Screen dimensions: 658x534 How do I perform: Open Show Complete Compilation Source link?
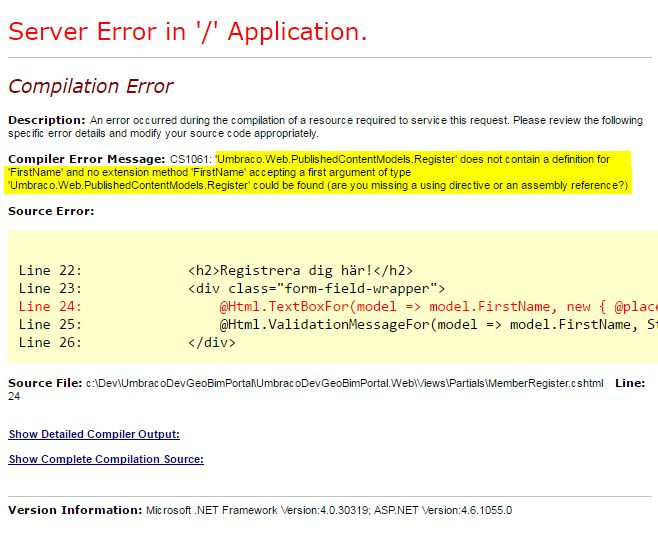(106, 459)
